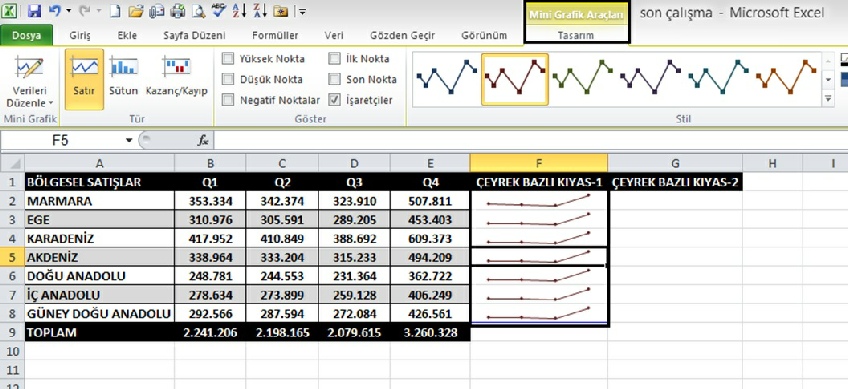Enable Son Nokta checkbox
The height and width of the screenshot is (389, 848).
(335, 79)
